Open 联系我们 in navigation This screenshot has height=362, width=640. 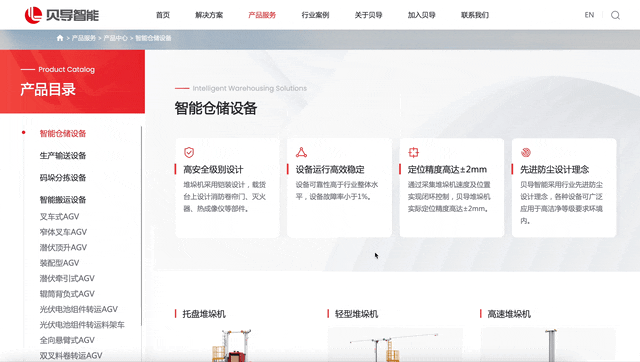click(475, 15)
